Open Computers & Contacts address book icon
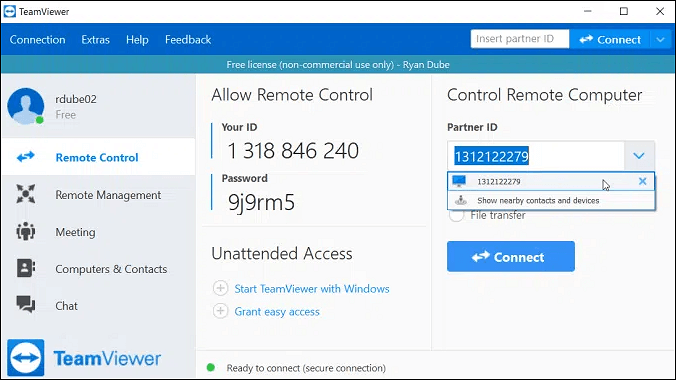Screen dimensions: 676x380 point(26,268)
